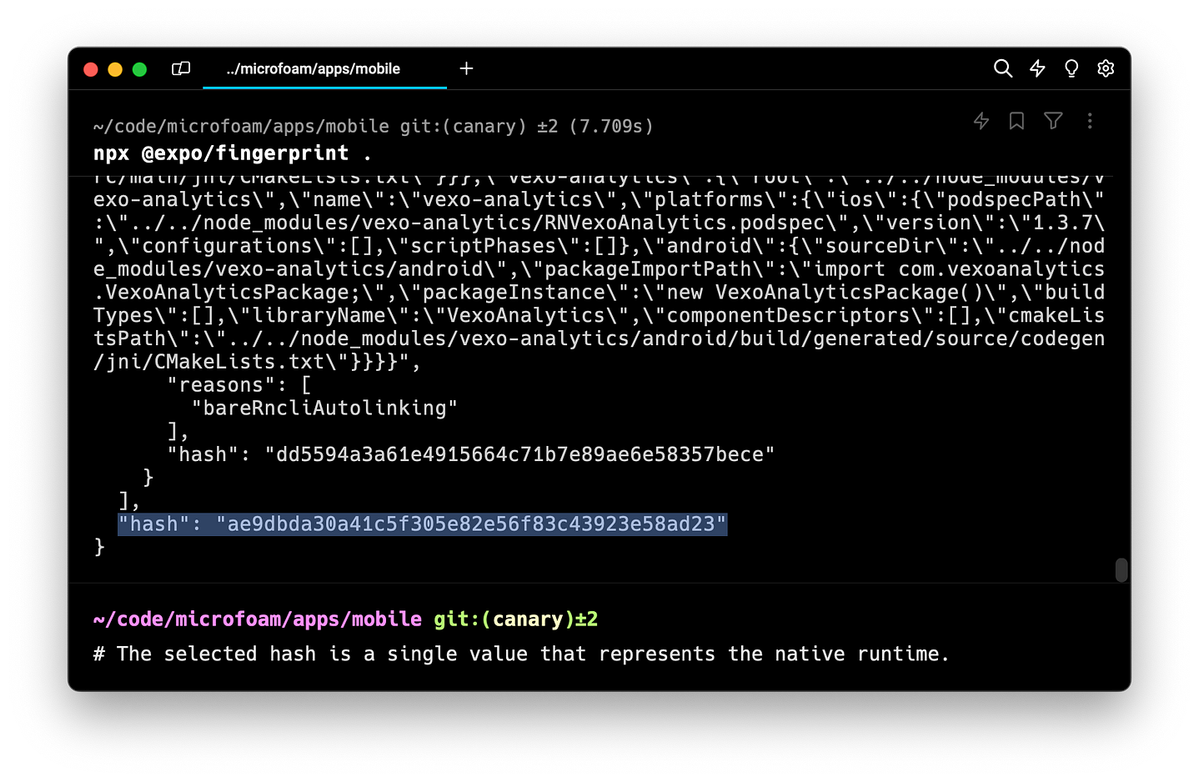Screen dimensions: 1200x782
Task: Bookmark the fingerprint command block
Action: click(x=1017, y=120)
